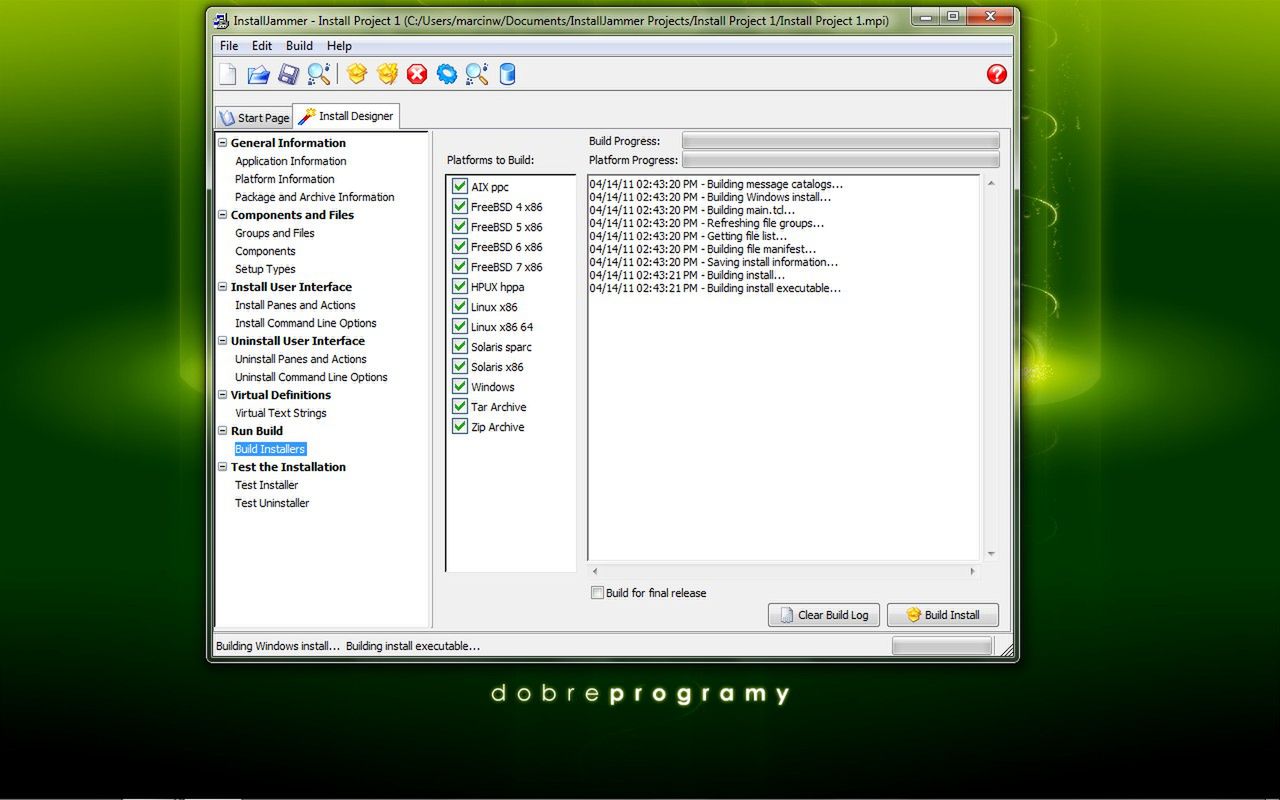The height and width of the screenshot is (800, 1280).
Task: Click the build log scroll-up arrow
Action: 991,184
